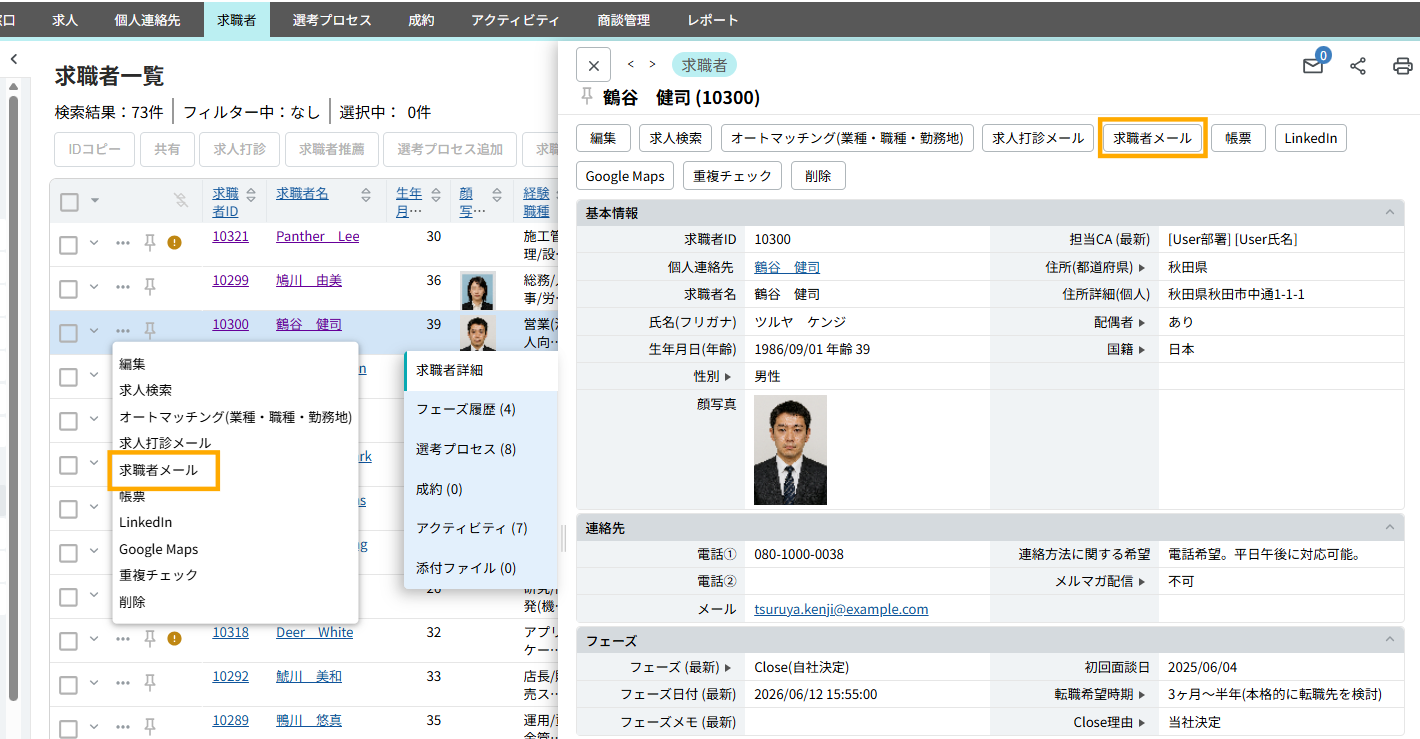Collapse the 基本情報 section

(1388, 213)
